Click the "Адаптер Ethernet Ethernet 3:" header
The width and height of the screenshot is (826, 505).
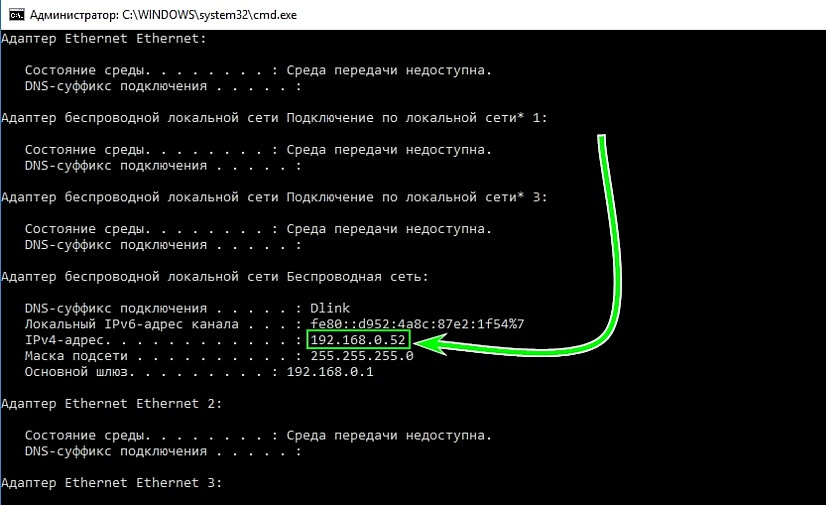tap(112, 483)
